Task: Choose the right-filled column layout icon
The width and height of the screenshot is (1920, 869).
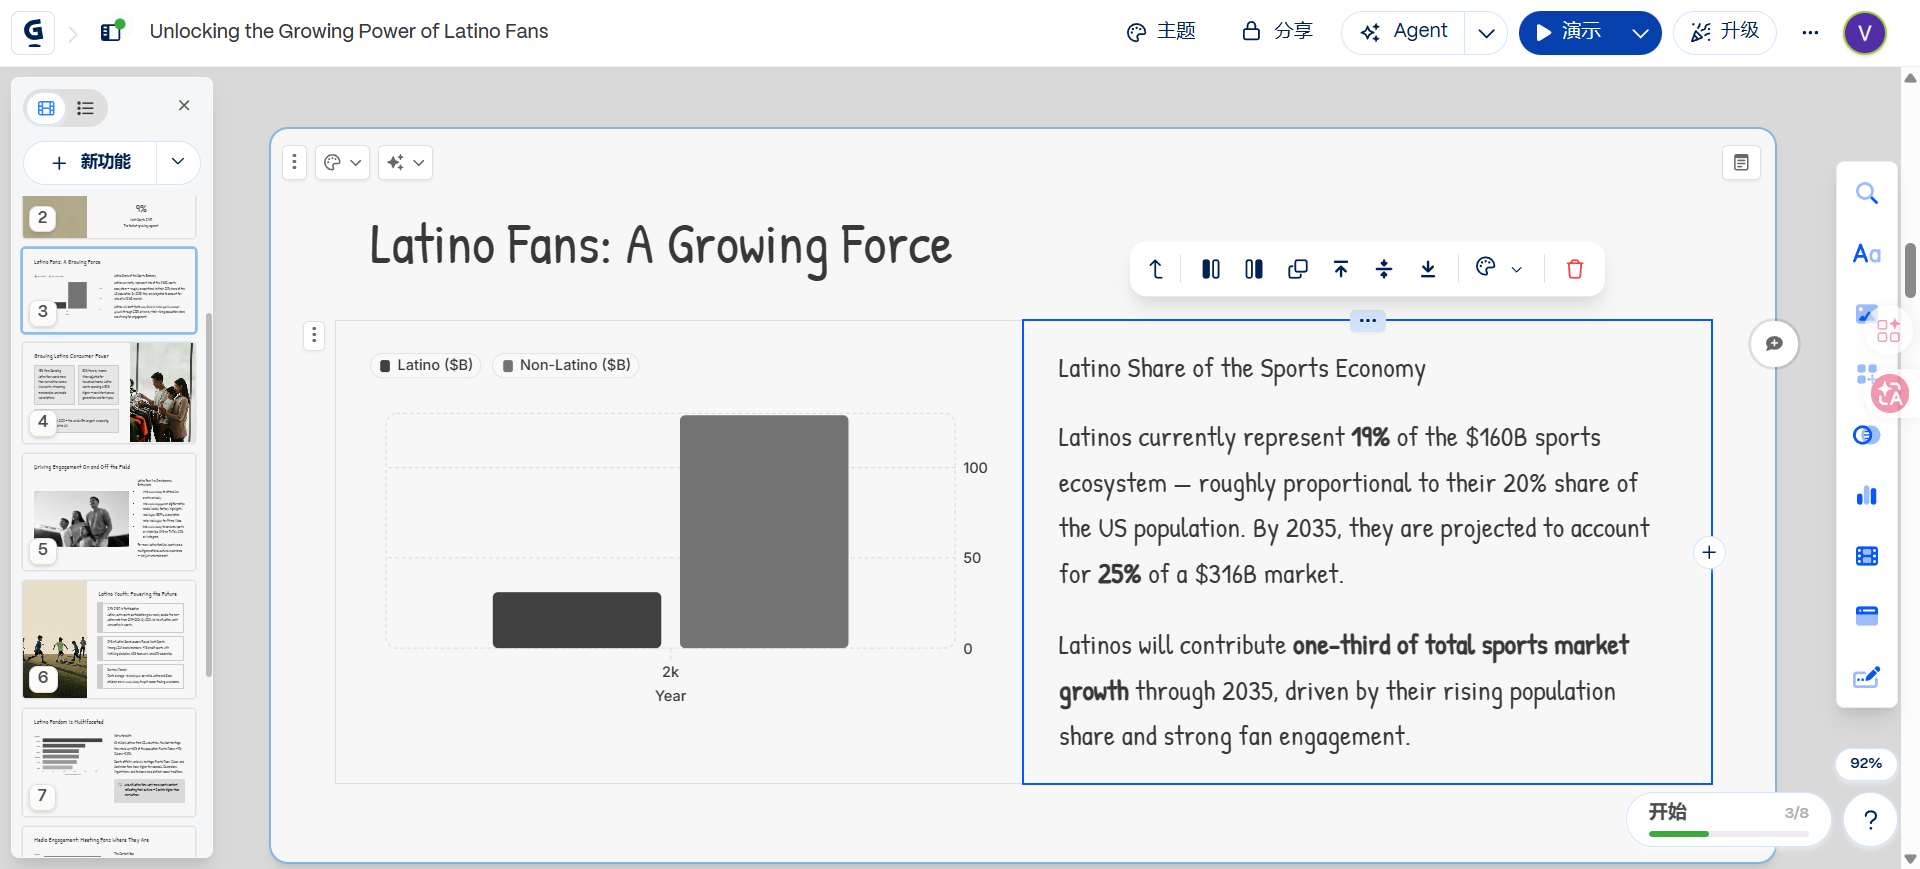Action: [x=1254, y=269]
